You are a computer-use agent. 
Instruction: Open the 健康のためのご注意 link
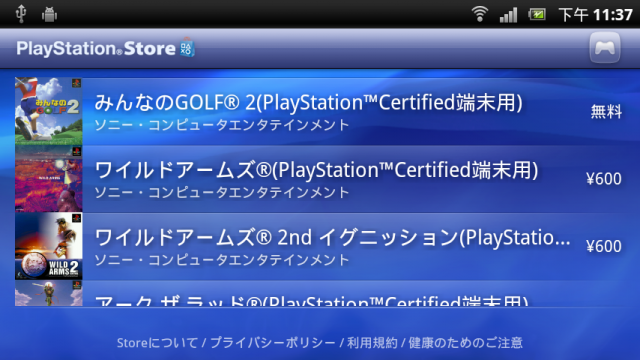tap(466, 342)
